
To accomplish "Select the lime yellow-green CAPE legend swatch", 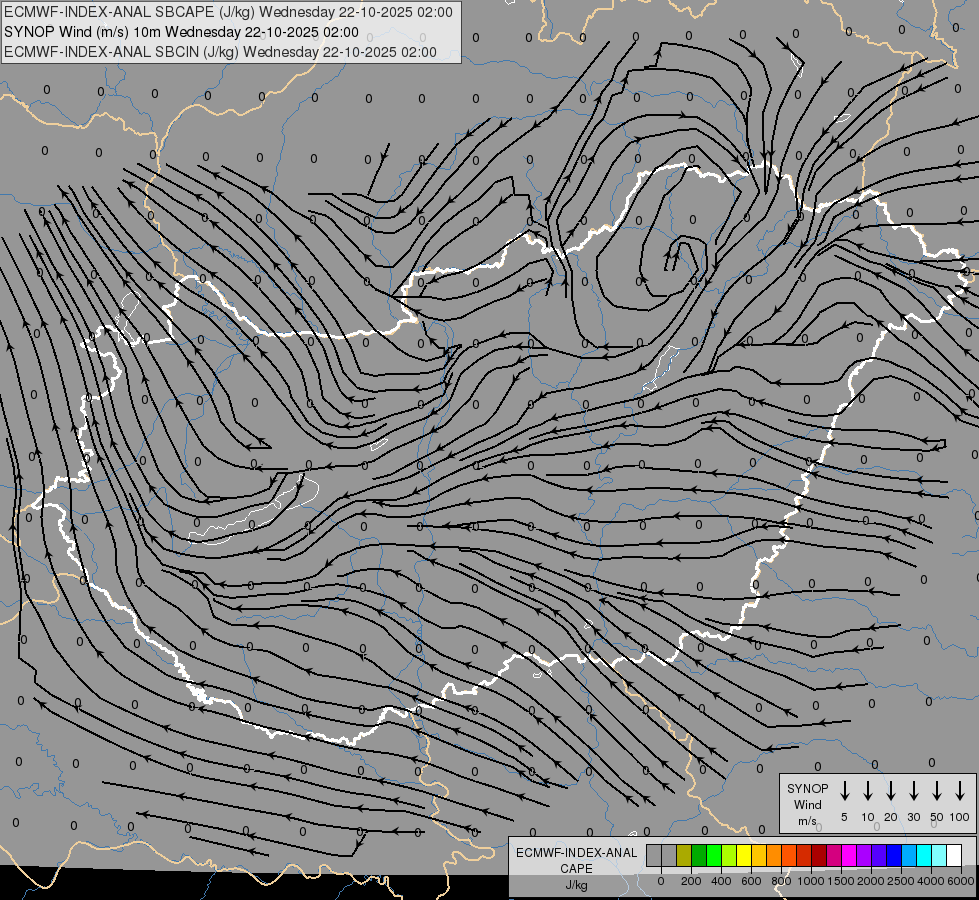I will (x=729, y=855).
